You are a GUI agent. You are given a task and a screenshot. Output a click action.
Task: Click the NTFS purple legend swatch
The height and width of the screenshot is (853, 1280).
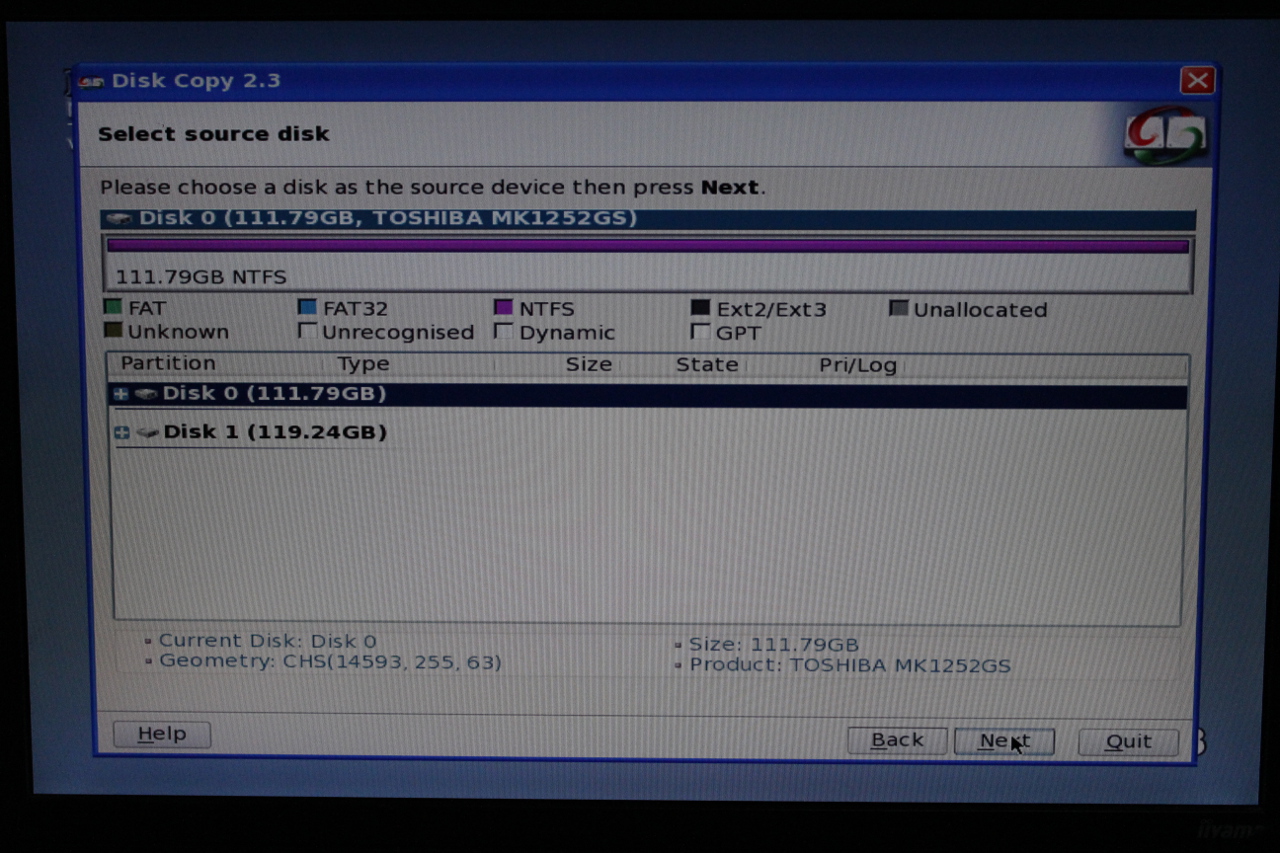(x=503, y=308)
